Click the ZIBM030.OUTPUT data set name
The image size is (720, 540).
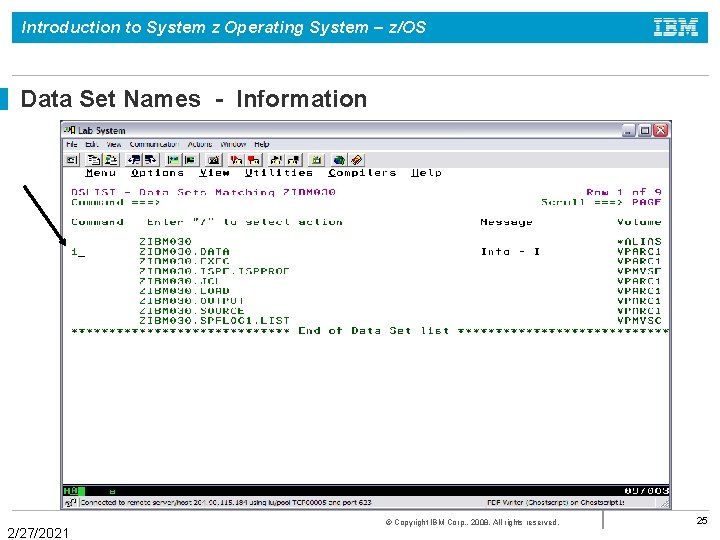tap(191, 301)
